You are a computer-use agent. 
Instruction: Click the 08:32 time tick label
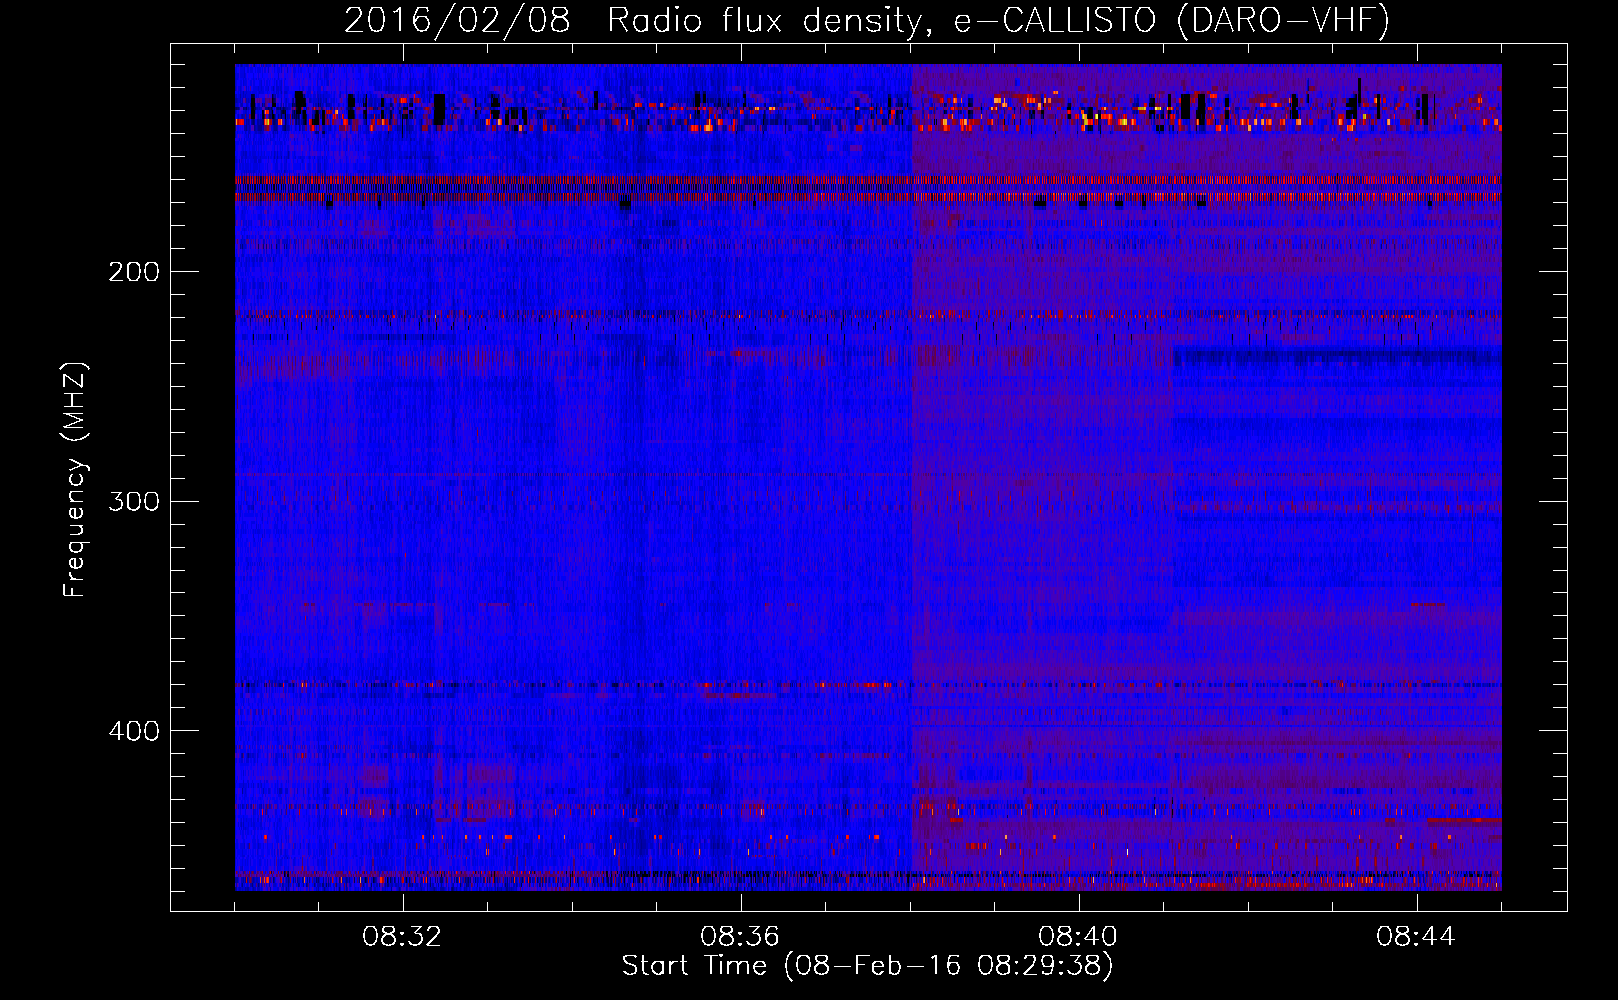coord(402,937)
